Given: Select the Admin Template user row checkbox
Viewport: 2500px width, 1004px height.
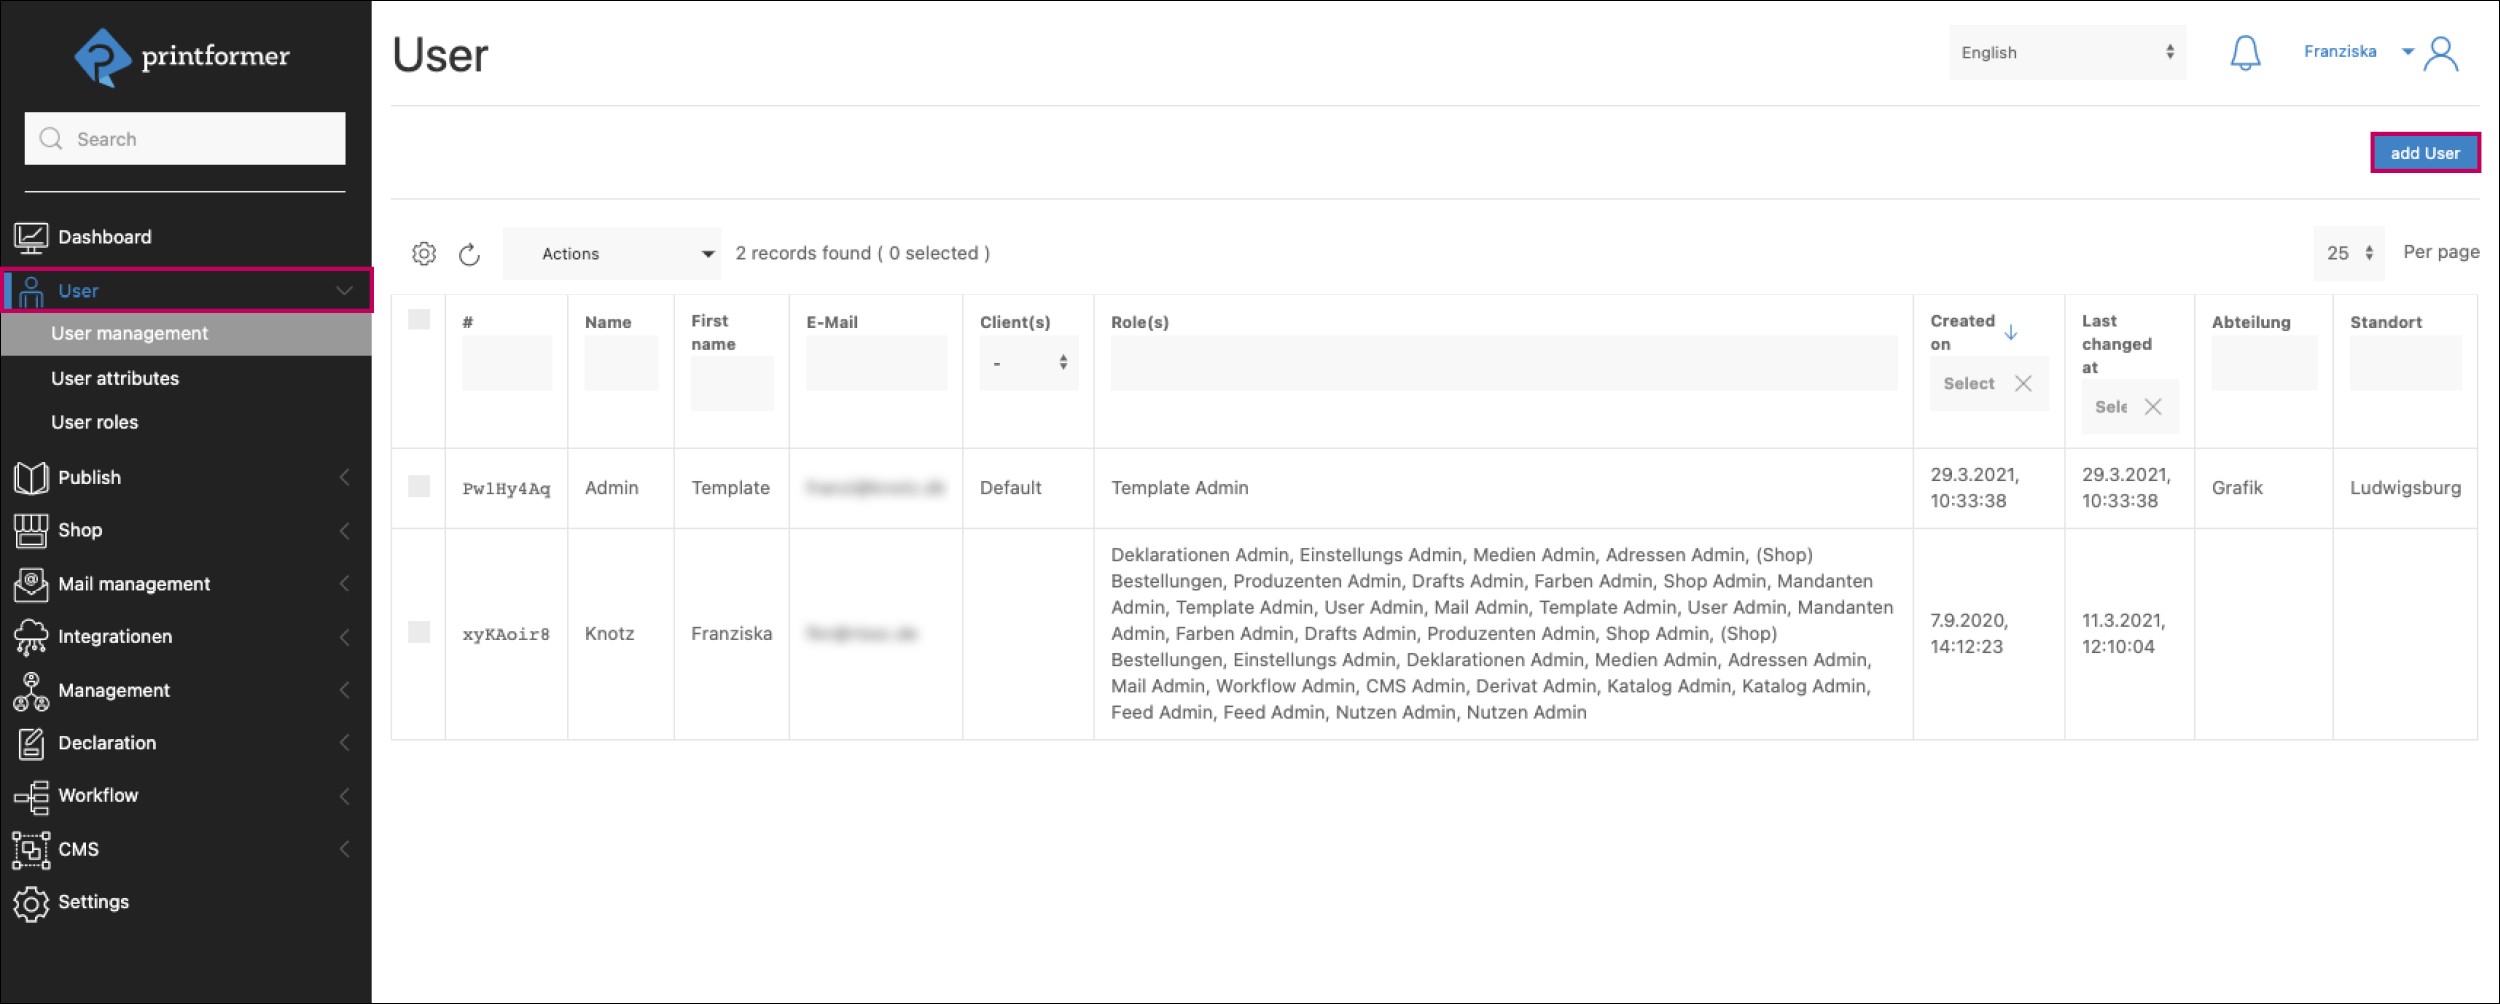Looking at the screenshot, I should [x=419, y=487].
